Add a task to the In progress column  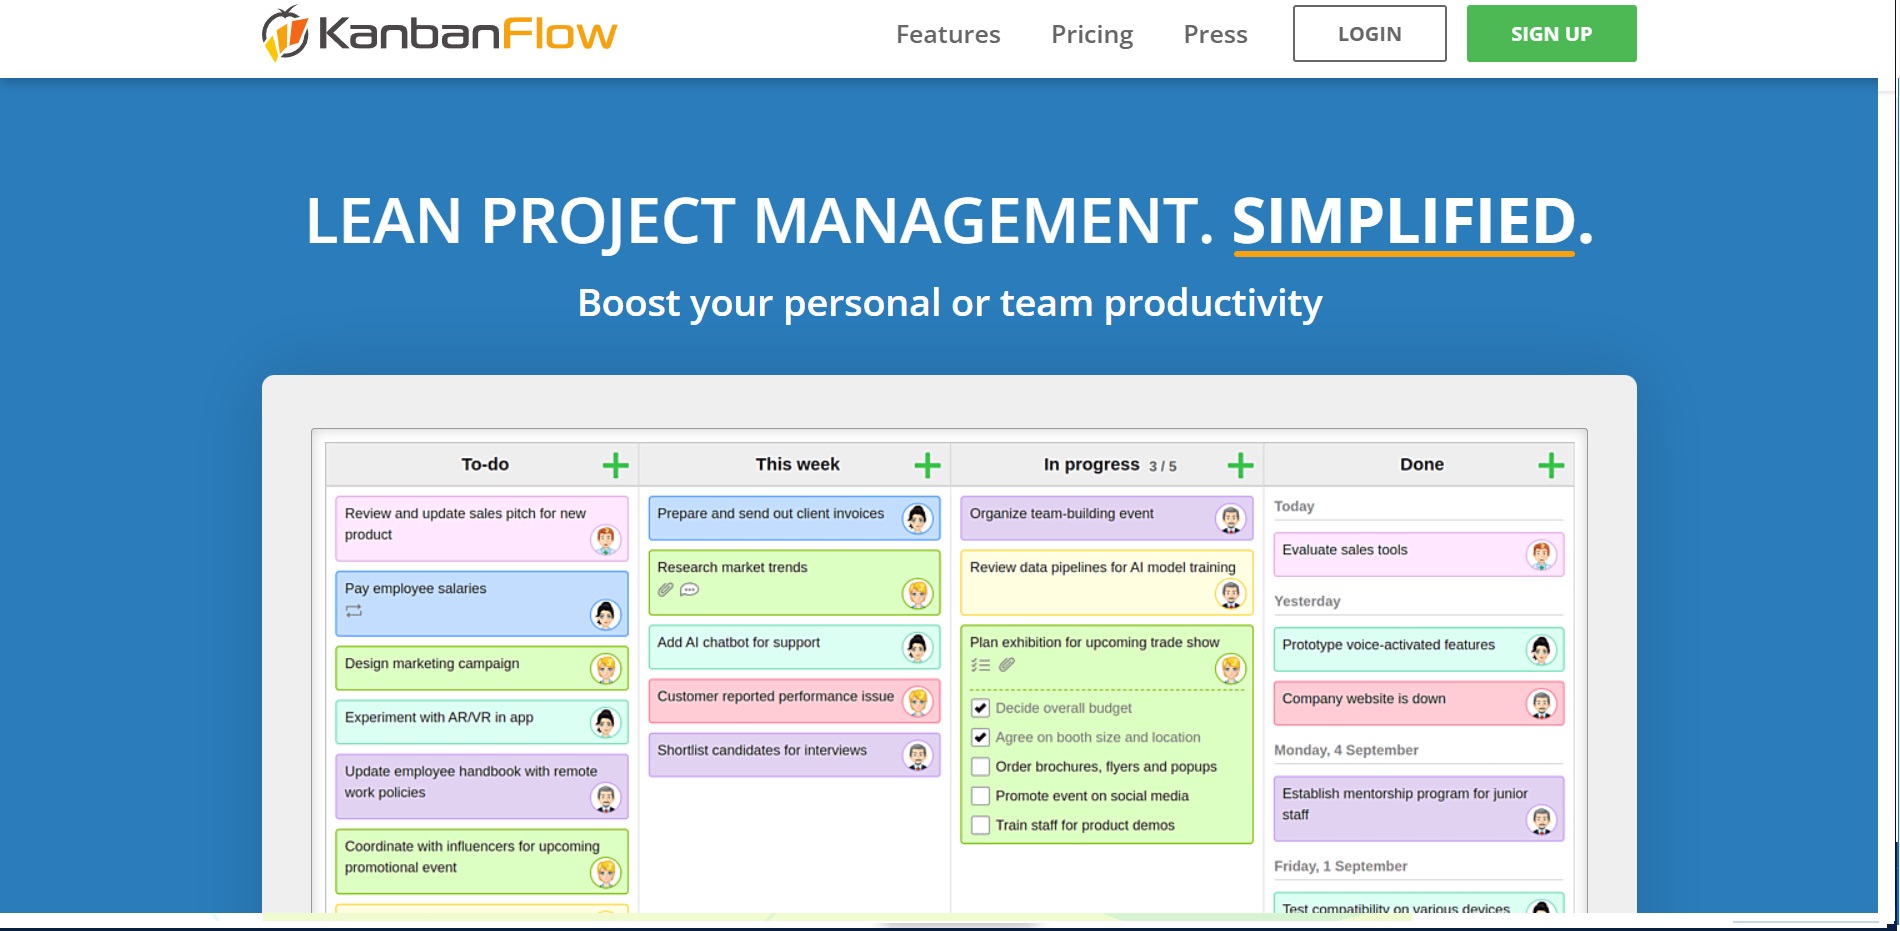click(1242, 464)
